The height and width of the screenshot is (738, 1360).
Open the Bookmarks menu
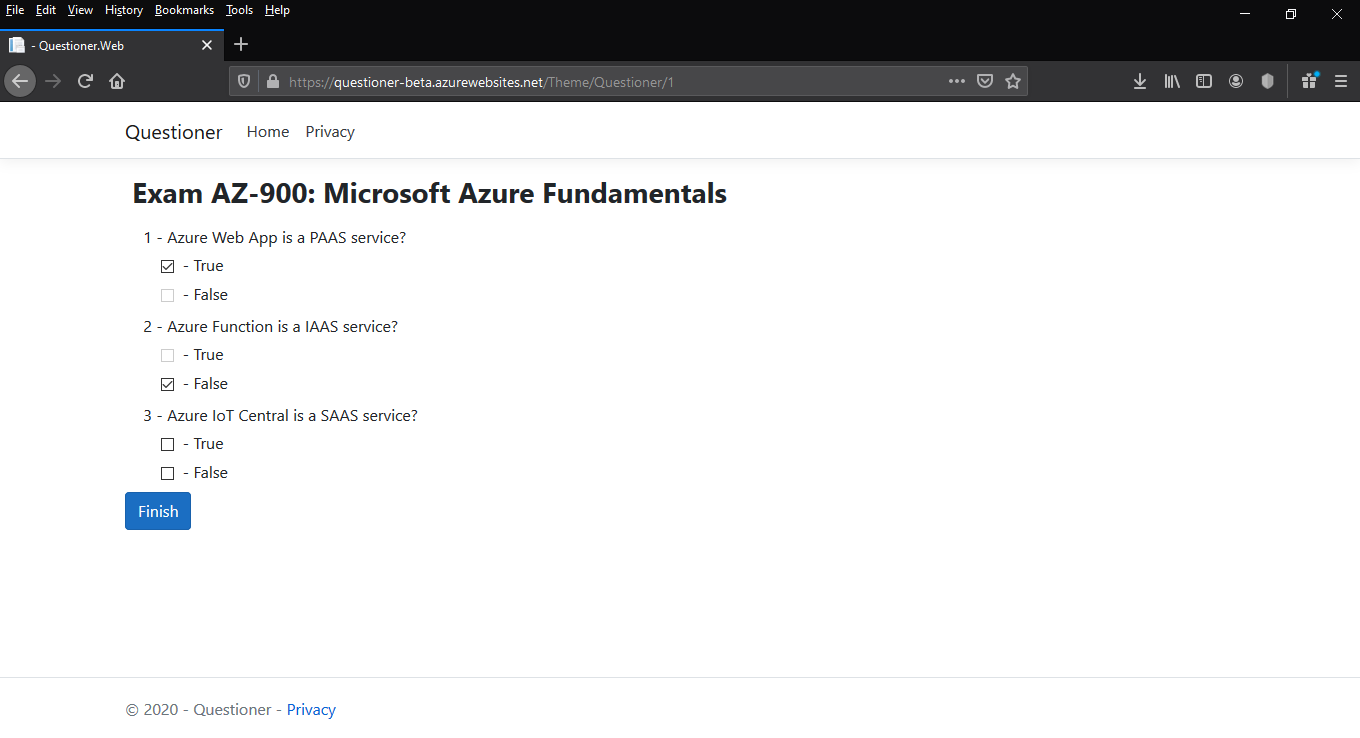coord(184,10)
